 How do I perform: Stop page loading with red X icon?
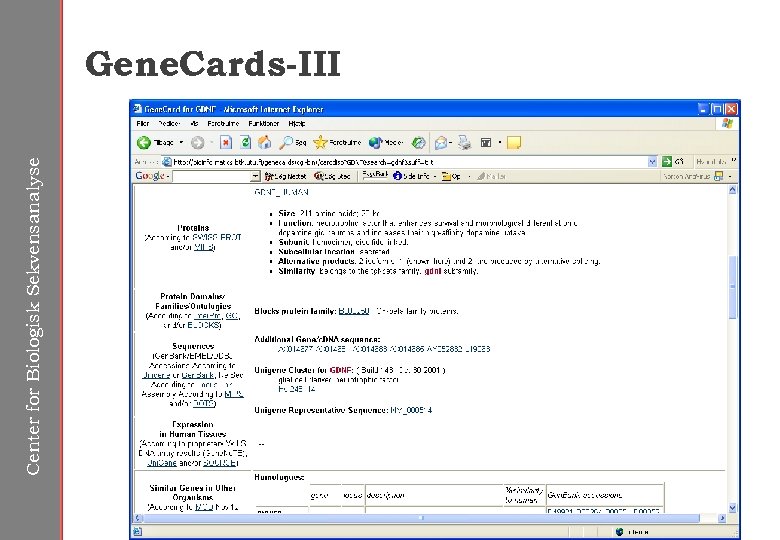226,143
